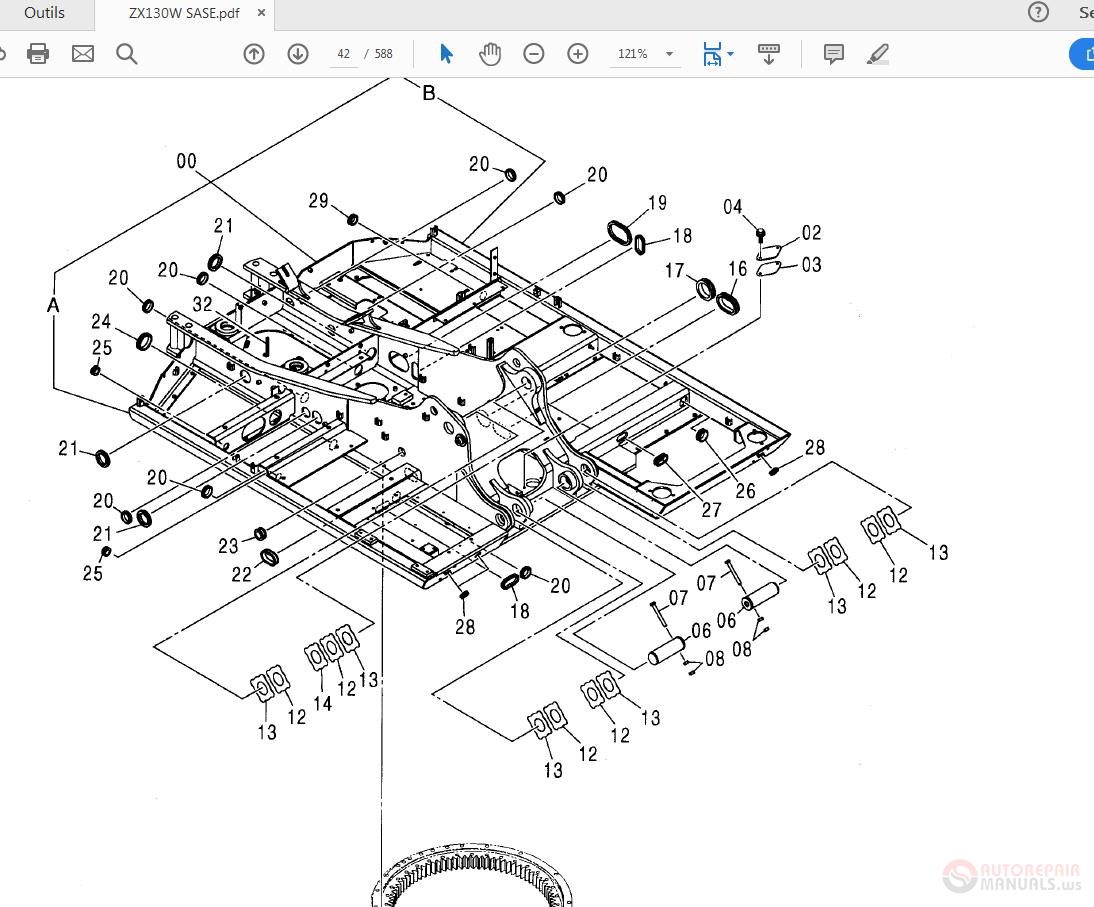The width and height of the screenshot is (1094, 907).
Task: Close the ZX130W SASE.pdf tab
Action: tap(261, 13)
